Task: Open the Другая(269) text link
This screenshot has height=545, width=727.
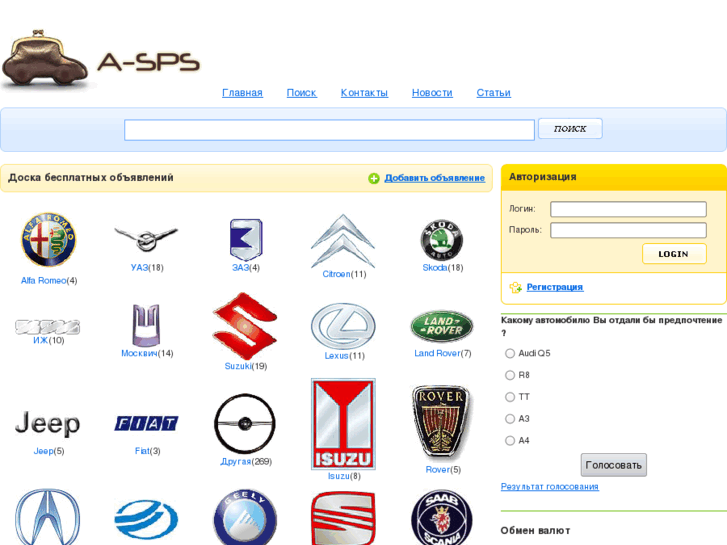Action: [246, 462]
